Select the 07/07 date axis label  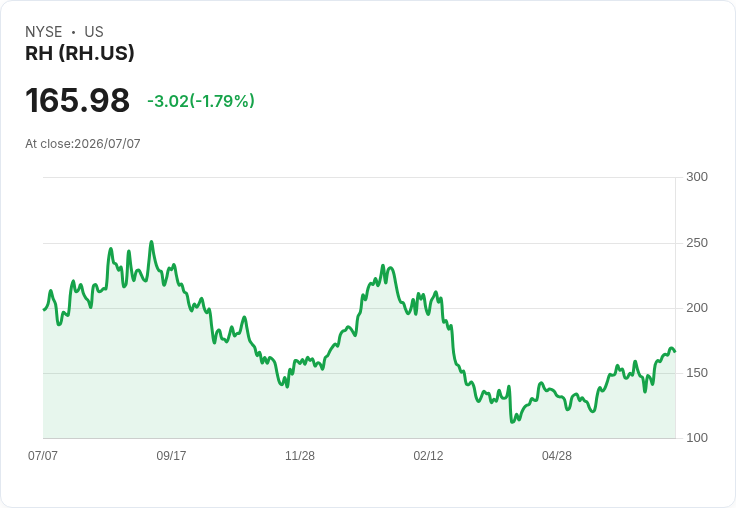pos(43,455)
